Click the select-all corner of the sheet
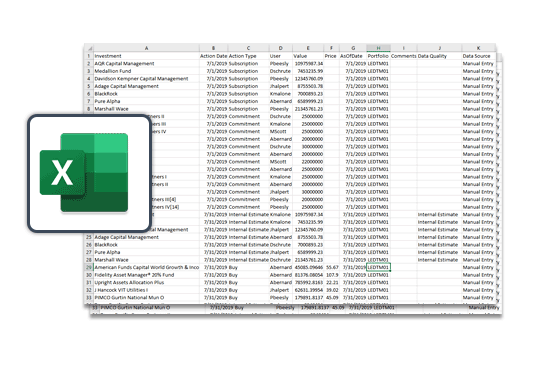The image size is (555, 370). point(89,48)
